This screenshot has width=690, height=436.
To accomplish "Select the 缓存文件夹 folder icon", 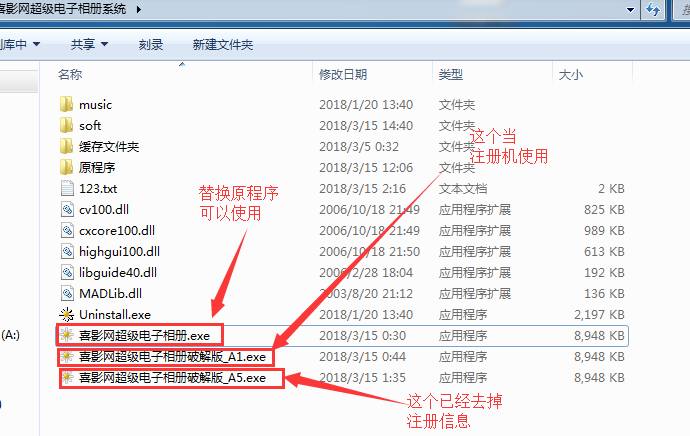I will pos(66,147).
